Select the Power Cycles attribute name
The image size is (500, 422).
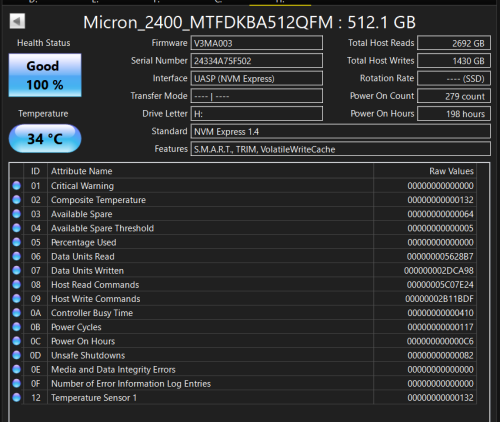76,327
